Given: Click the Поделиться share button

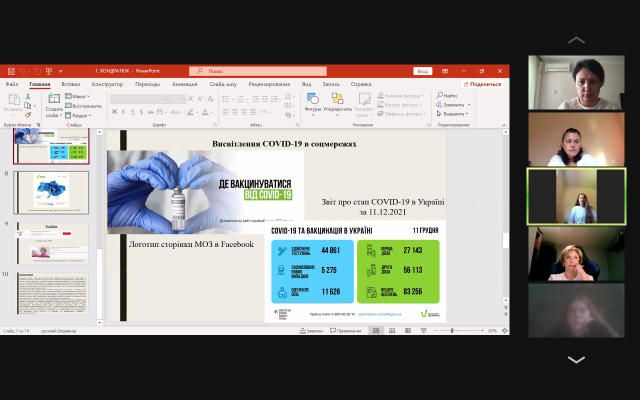Looking at the screenshot, I should click(482, 84).
